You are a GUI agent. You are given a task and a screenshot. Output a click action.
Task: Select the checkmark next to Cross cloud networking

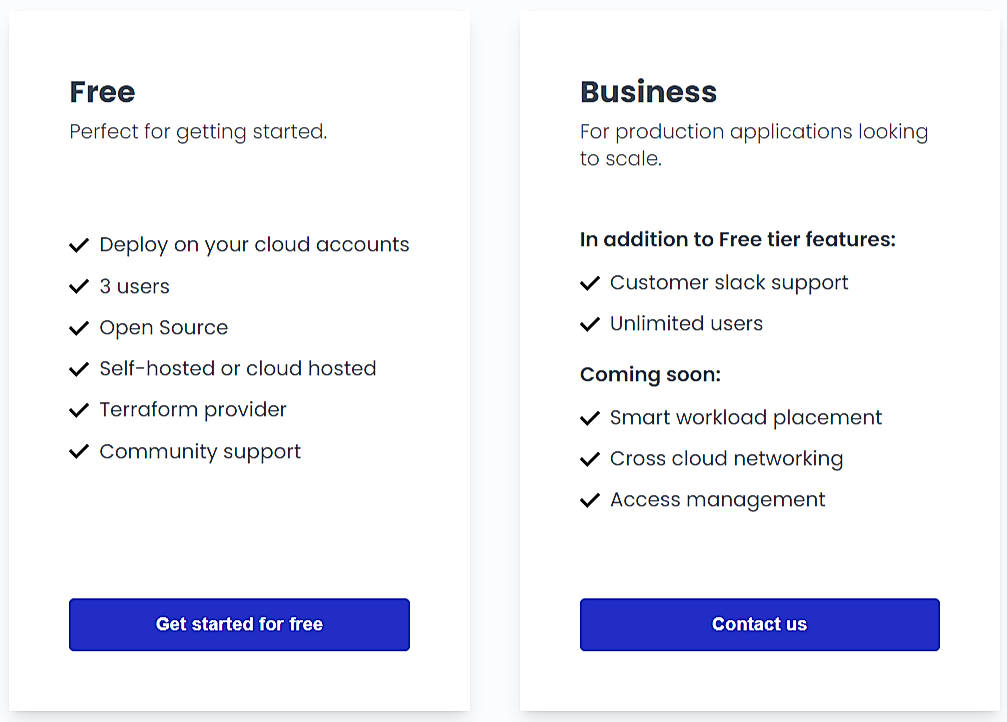tap(590, 459)
